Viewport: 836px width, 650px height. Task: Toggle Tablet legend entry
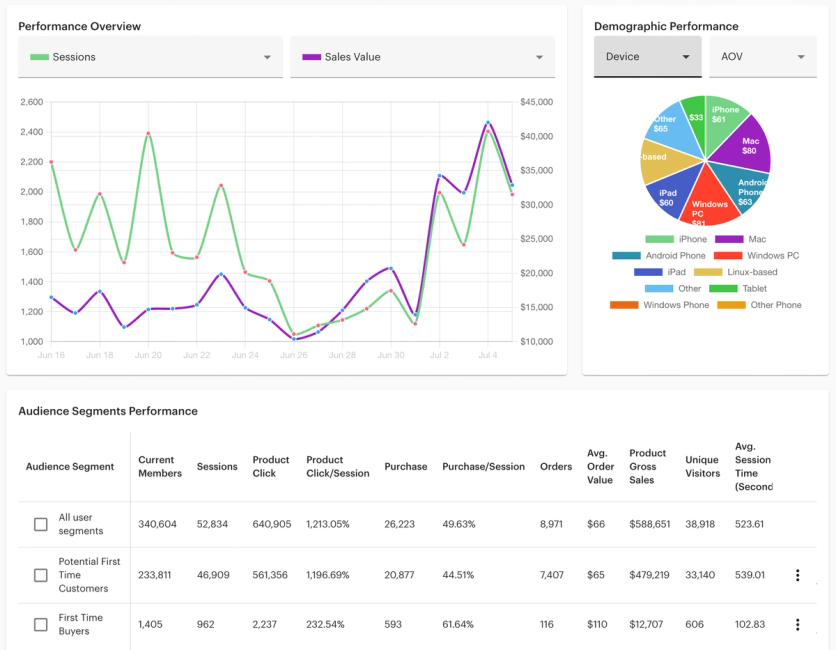point(738,289)
